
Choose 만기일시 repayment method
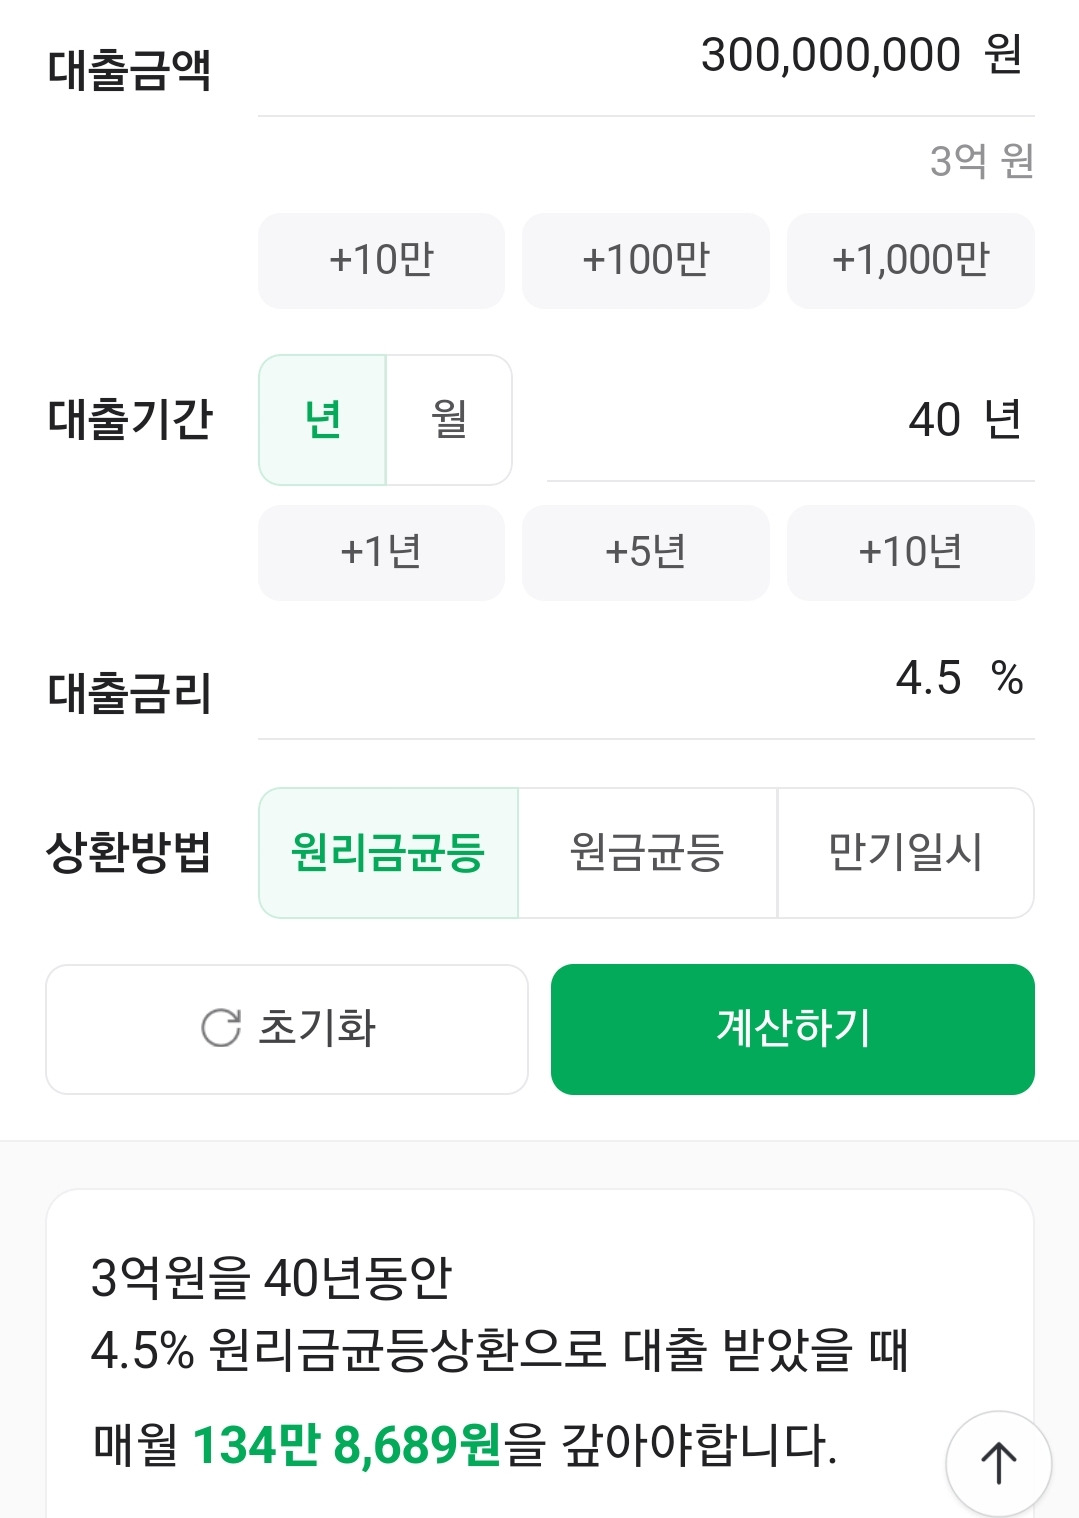pos(905,853)
